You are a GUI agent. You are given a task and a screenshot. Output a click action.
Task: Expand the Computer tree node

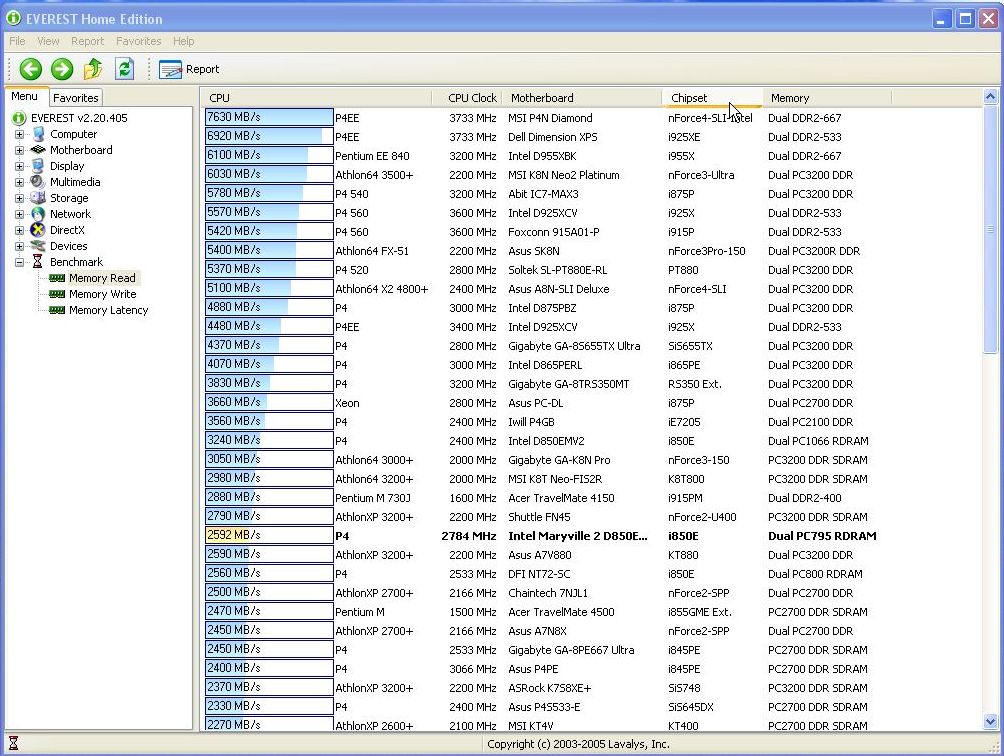coord(19,134)
